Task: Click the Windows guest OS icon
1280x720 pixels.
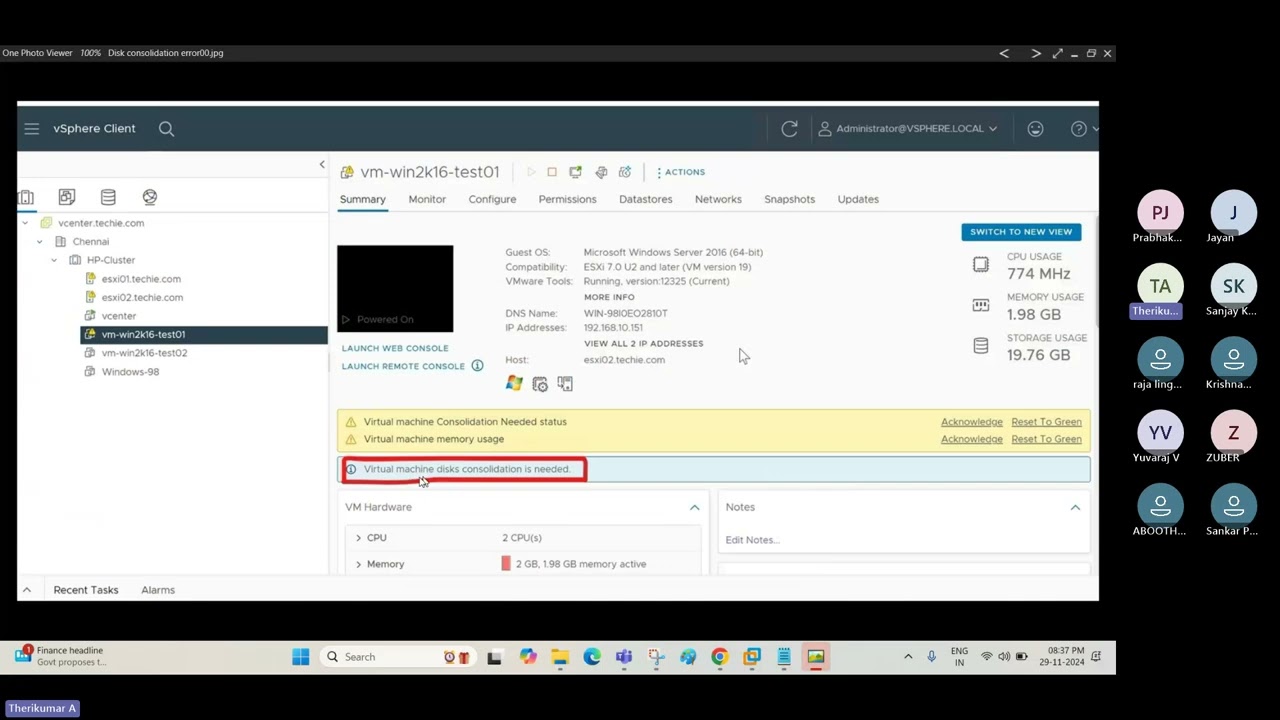Action: pyautogui.click(x=514, y=384)
